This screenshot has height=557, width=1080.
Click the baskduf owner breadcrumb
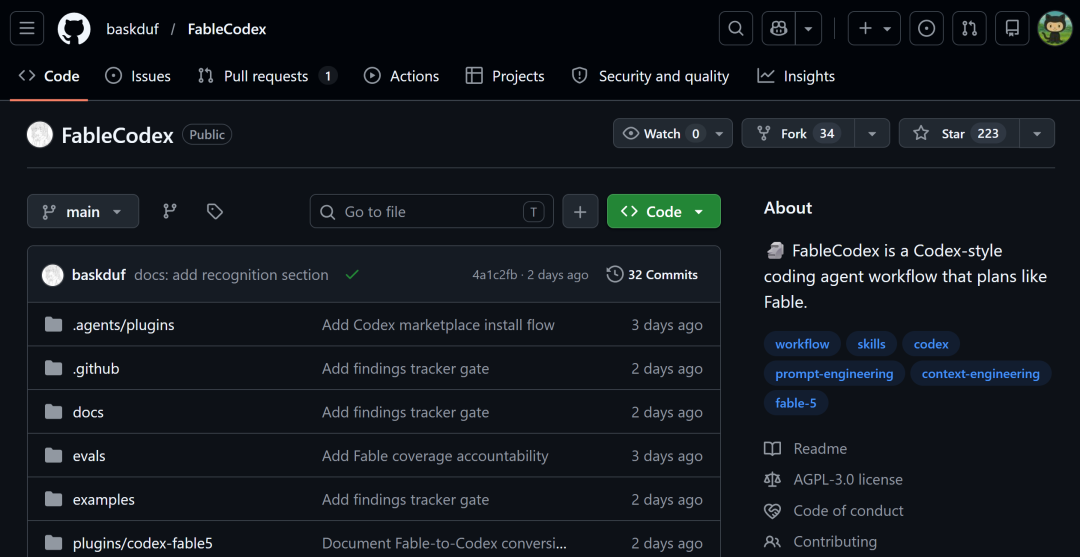click(132, 29)
